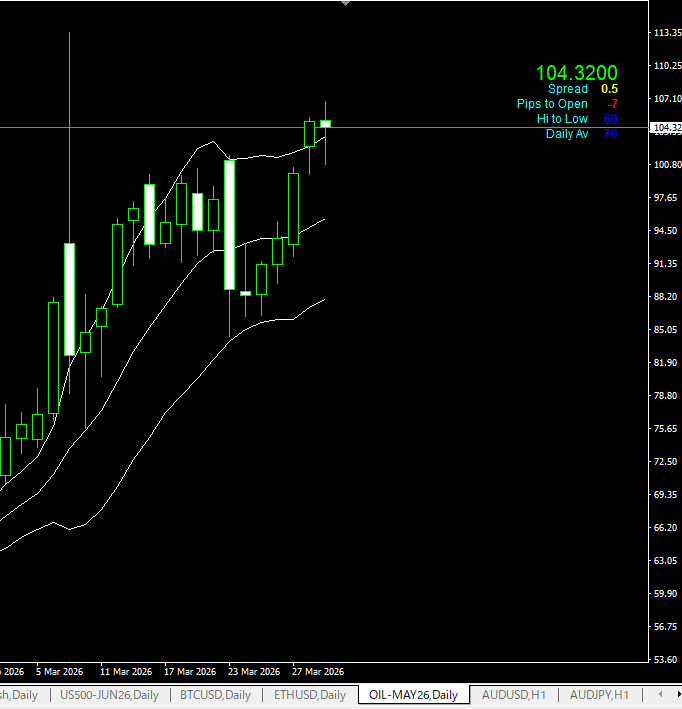This screenshot has width=682, height=709.
Task: Select the most recent daily candle
Action: click(325, 123)
